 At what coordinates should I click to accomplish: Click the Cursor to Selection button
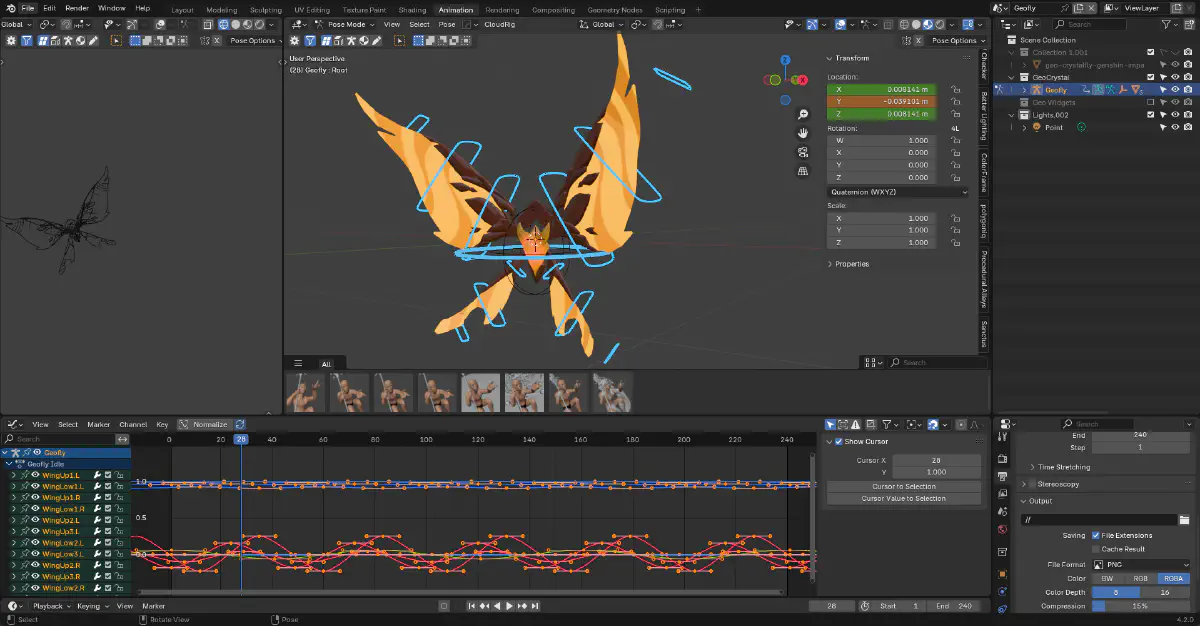pos(904,486)
